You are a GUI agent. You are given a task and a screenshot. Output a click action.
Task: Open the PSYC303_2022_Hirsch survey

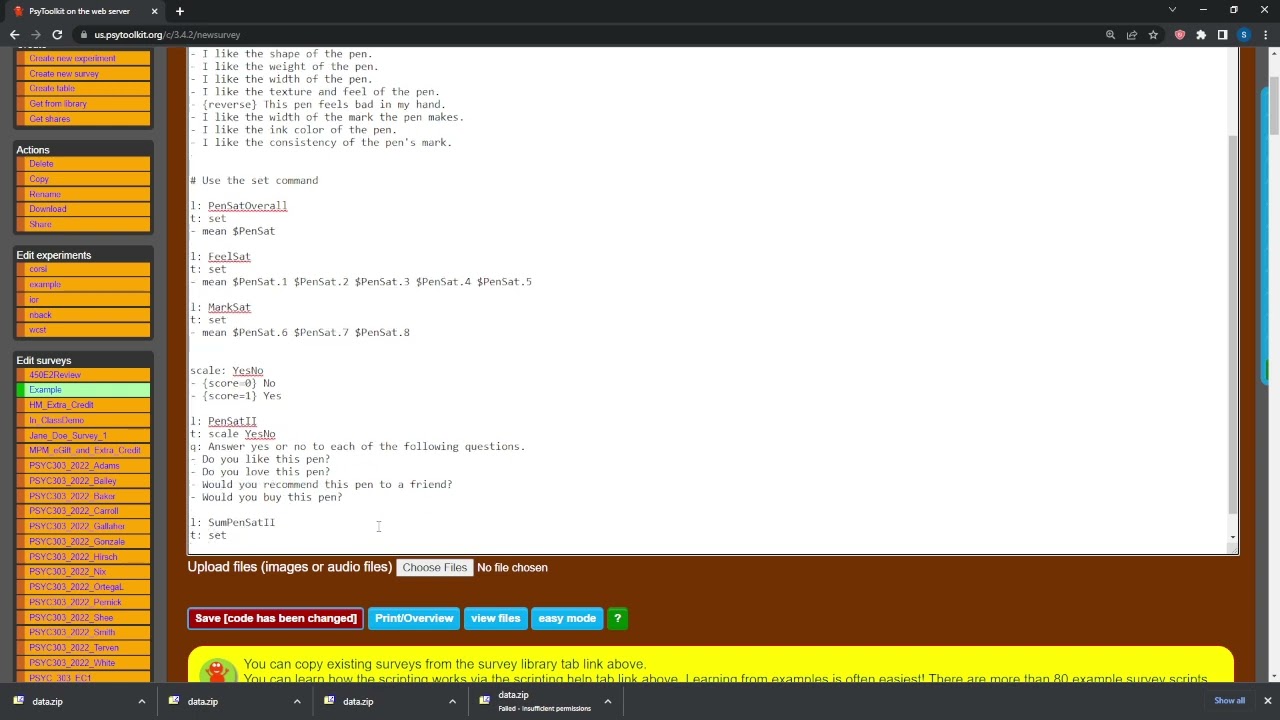tap(73, 557)
